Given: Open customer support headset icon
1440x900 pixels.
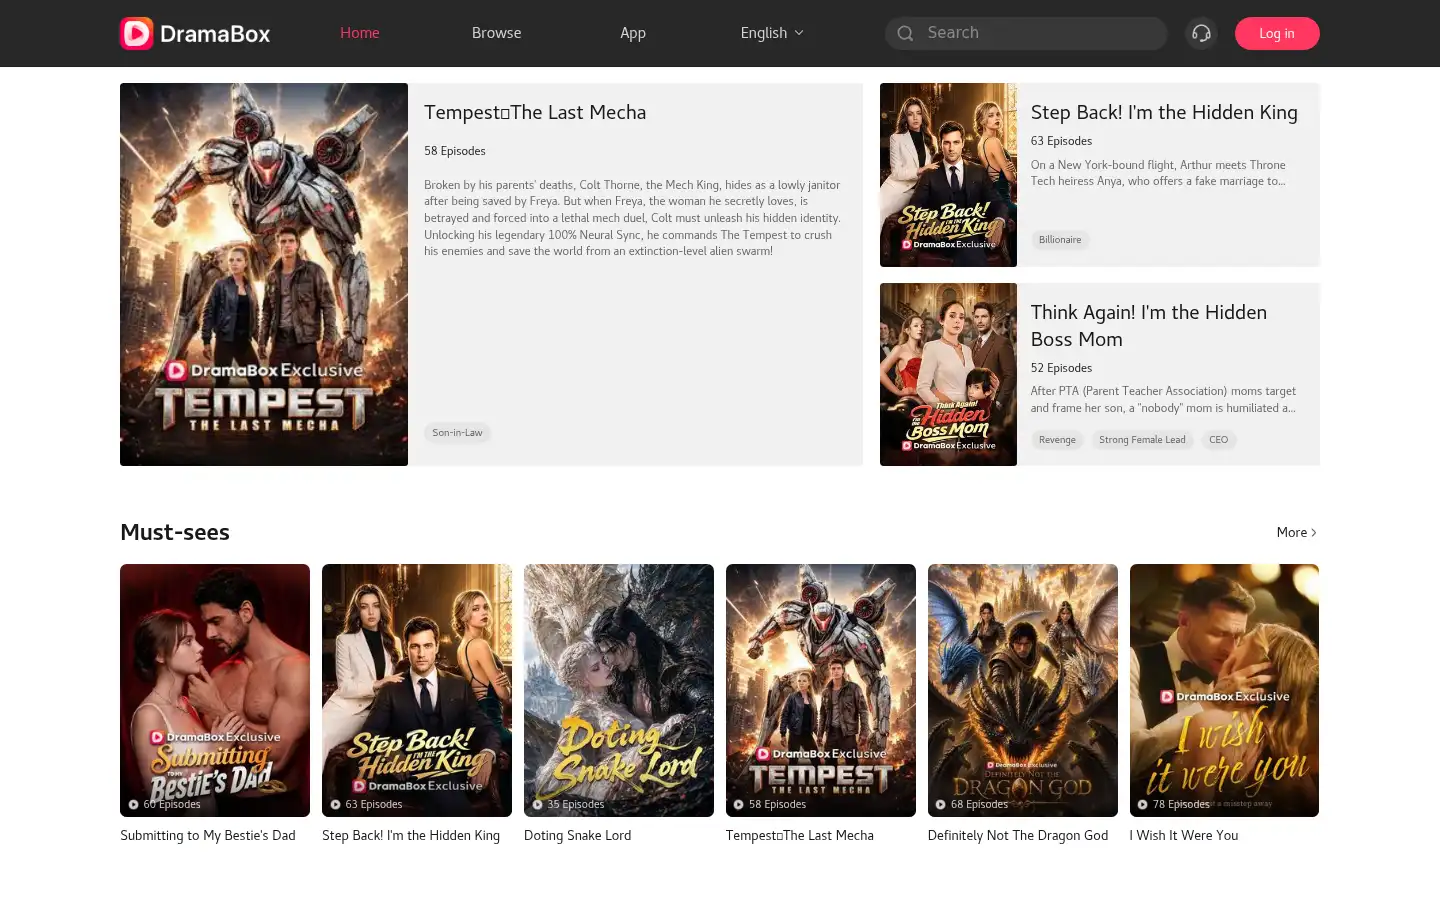Looking at the screenshot, I should tap(1201, 33).
